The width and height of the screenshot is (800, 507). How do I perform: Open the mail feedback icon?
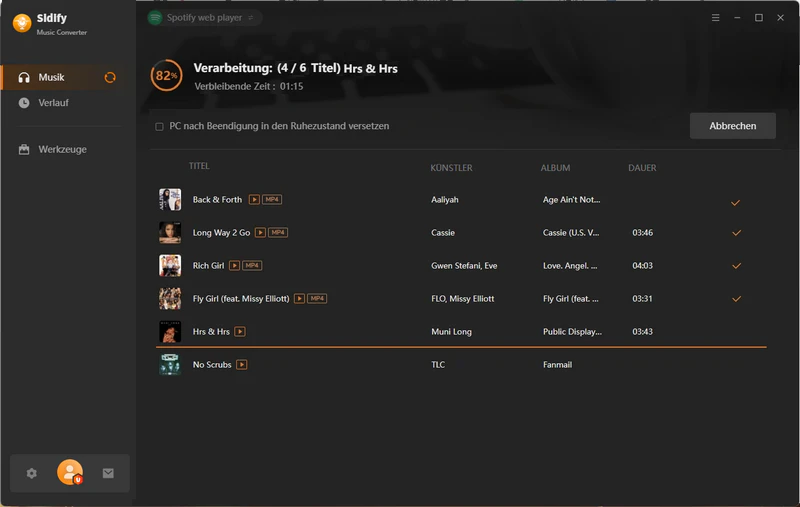[x=108, y=473]
